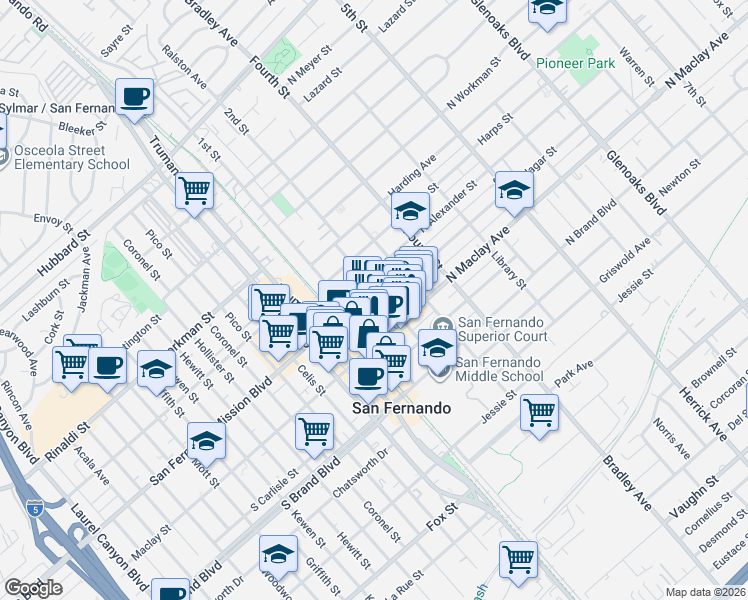Click the Hubbard St label

(x=64, y=253)
